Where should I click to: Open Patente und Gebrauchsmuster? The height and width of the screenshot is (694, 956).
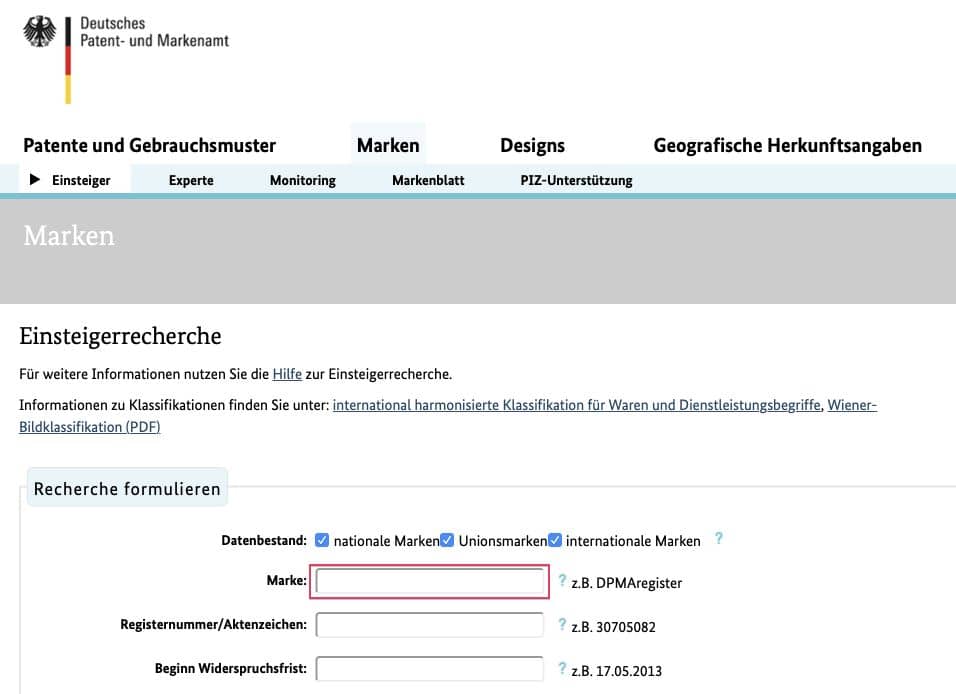click(x=150, y=145)
